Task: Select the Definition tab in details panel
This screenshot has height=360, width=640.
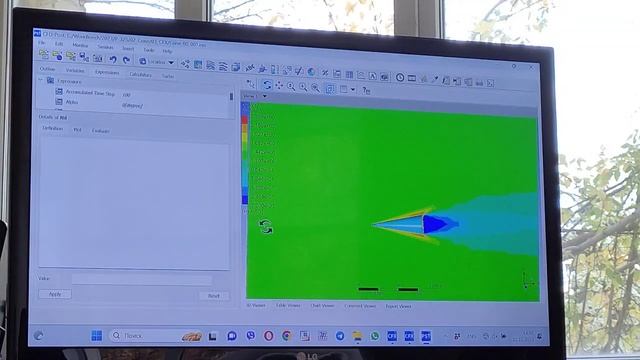Action: 53,128
